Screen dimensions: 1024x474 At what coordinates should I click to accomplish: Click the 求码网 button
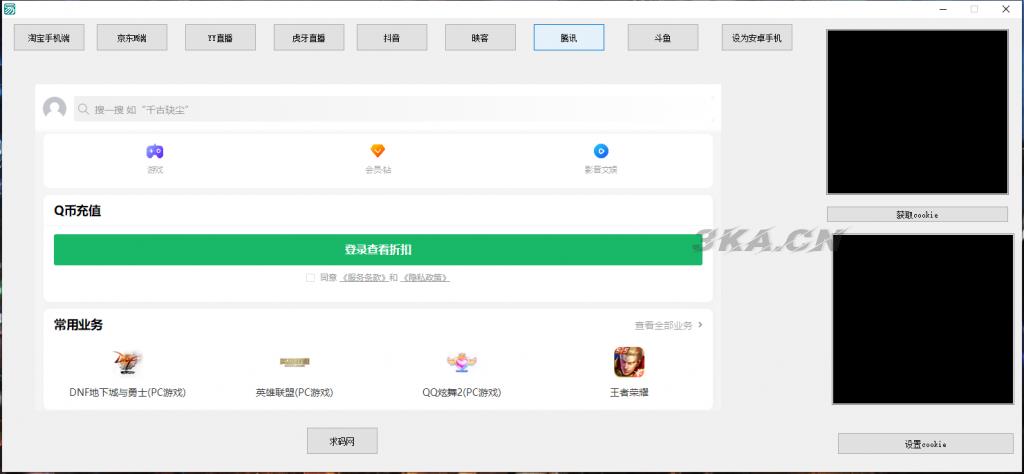coord(342,441)
